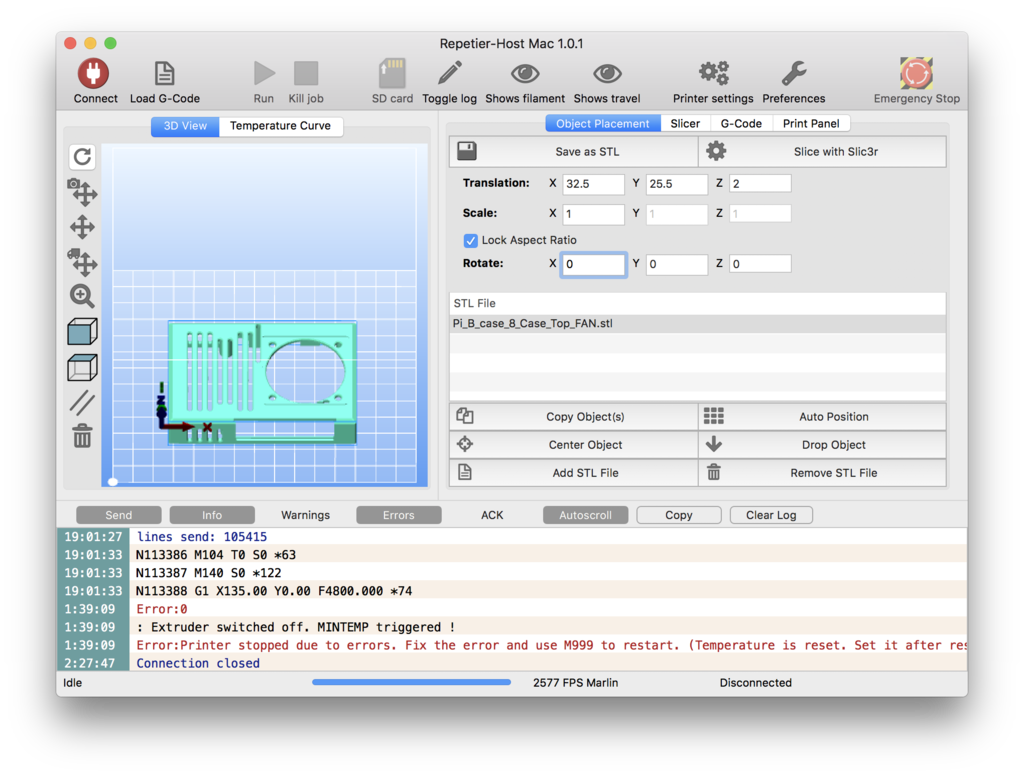Switch to solid cube view
The width and height of the screenshot is (1024, 777).
click(82, 332)
